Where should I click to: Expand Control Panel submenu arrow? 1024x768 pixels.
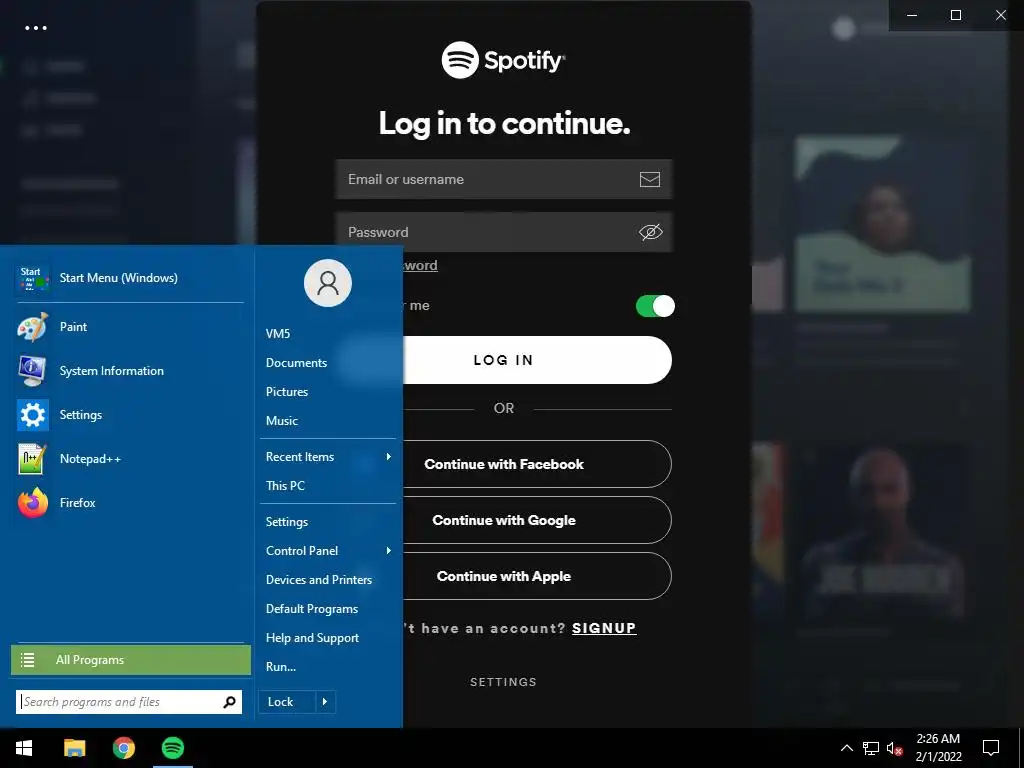point(389,551)
